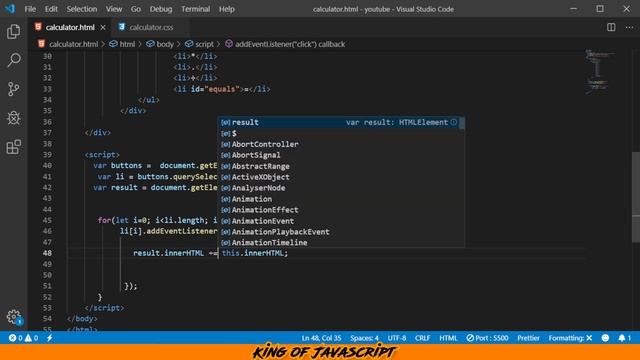Click line number 39
Screen dimensions: 640x360
click(x=47, y=155)
